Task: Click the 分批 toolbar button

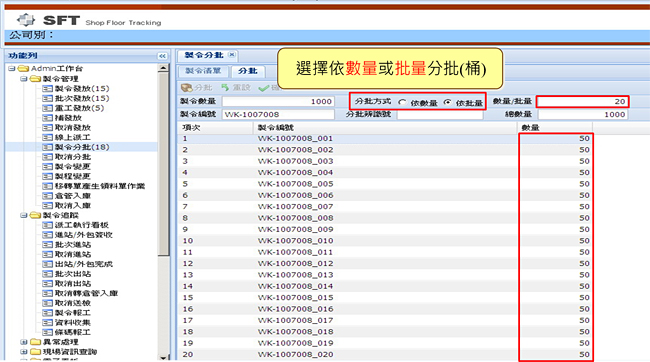Action: (197, 87)
